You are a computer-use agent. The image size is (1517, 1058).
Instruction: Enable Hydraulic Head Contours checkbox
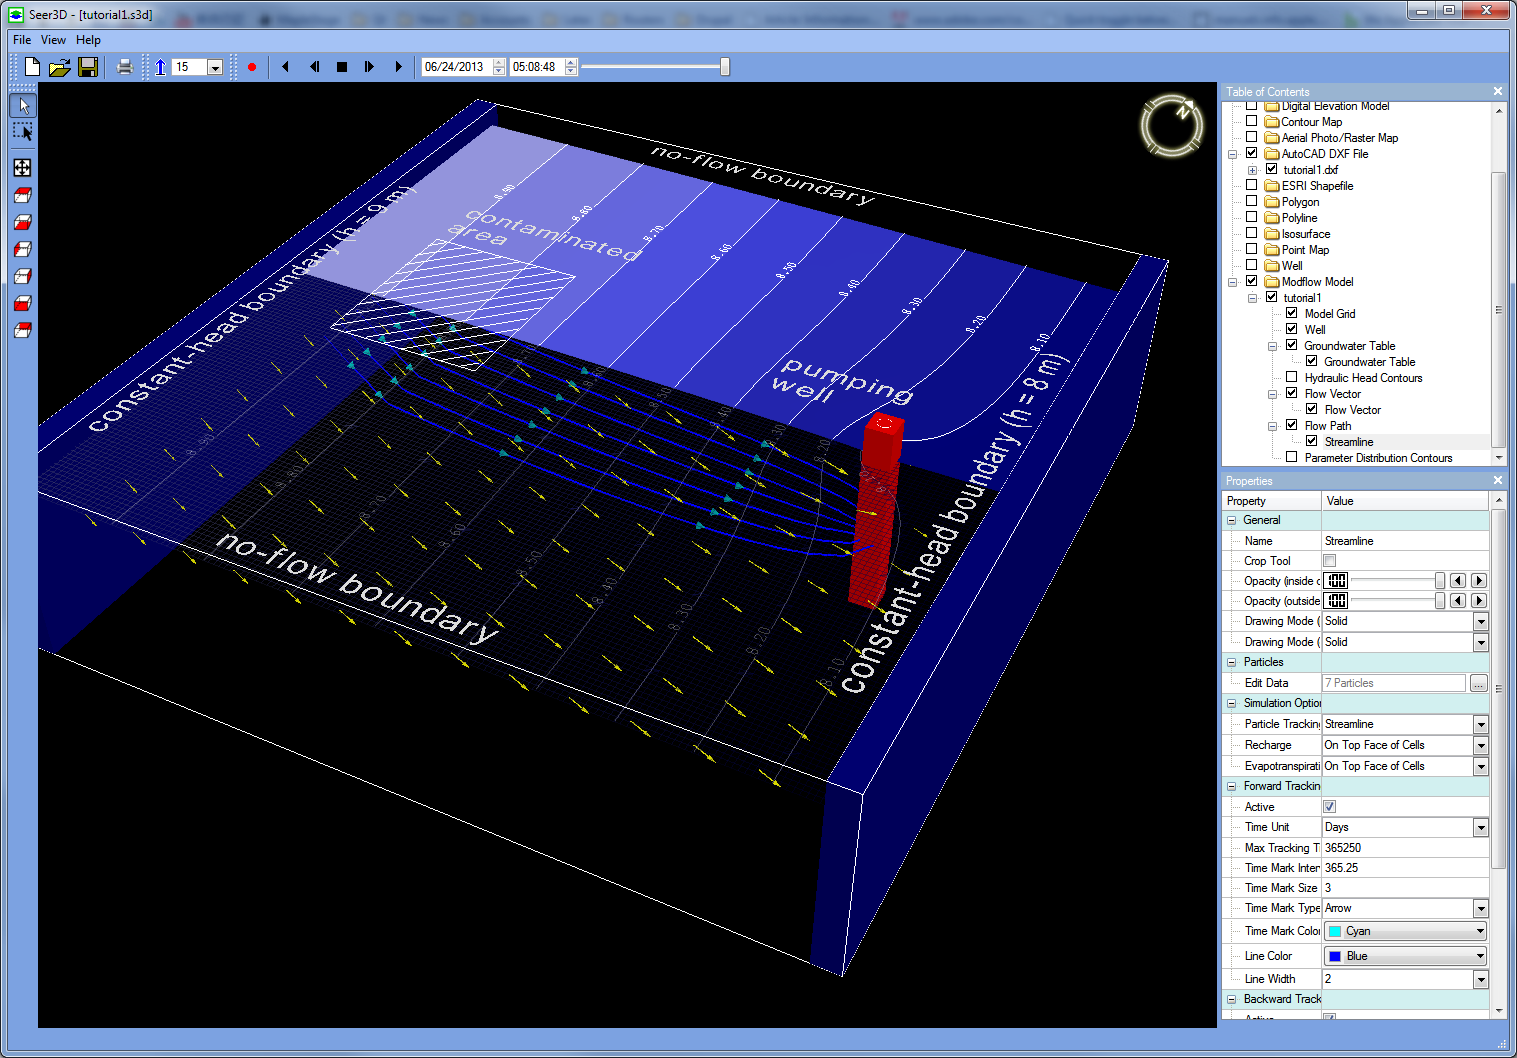pyautogui.click(x=1292, y=377)
